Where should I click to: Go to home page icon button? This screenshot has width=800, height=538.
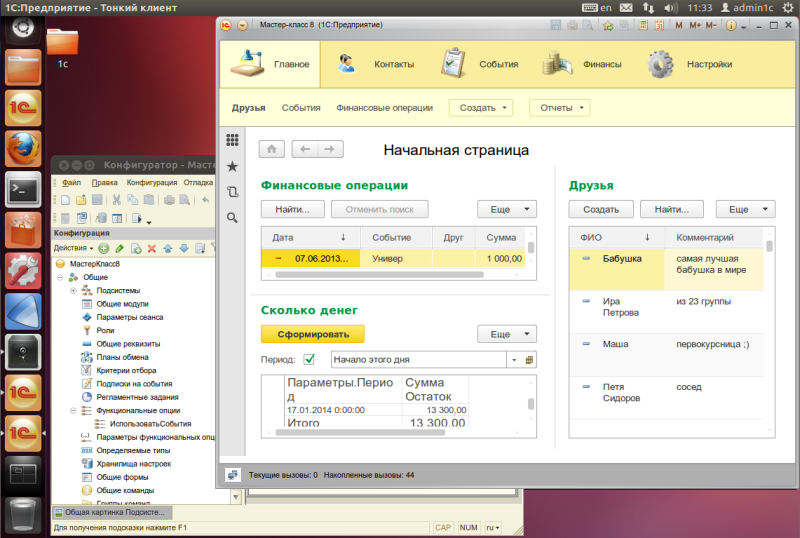pos(271,149)
